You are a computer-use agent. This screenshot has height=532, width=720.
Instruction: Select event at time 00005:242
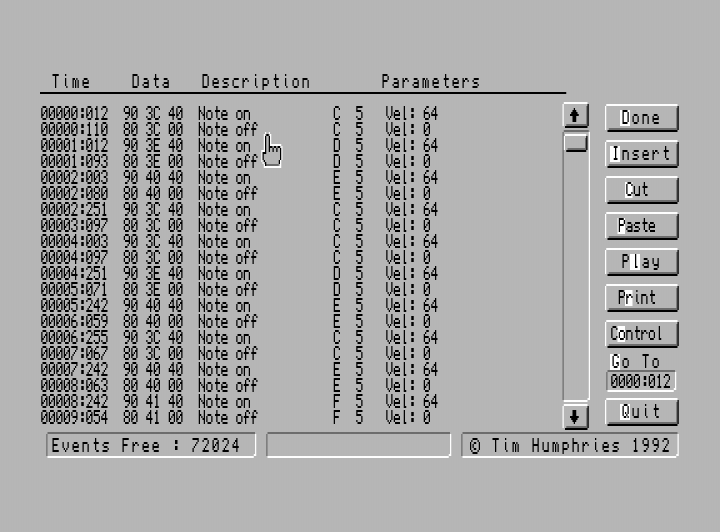(239, 305)
